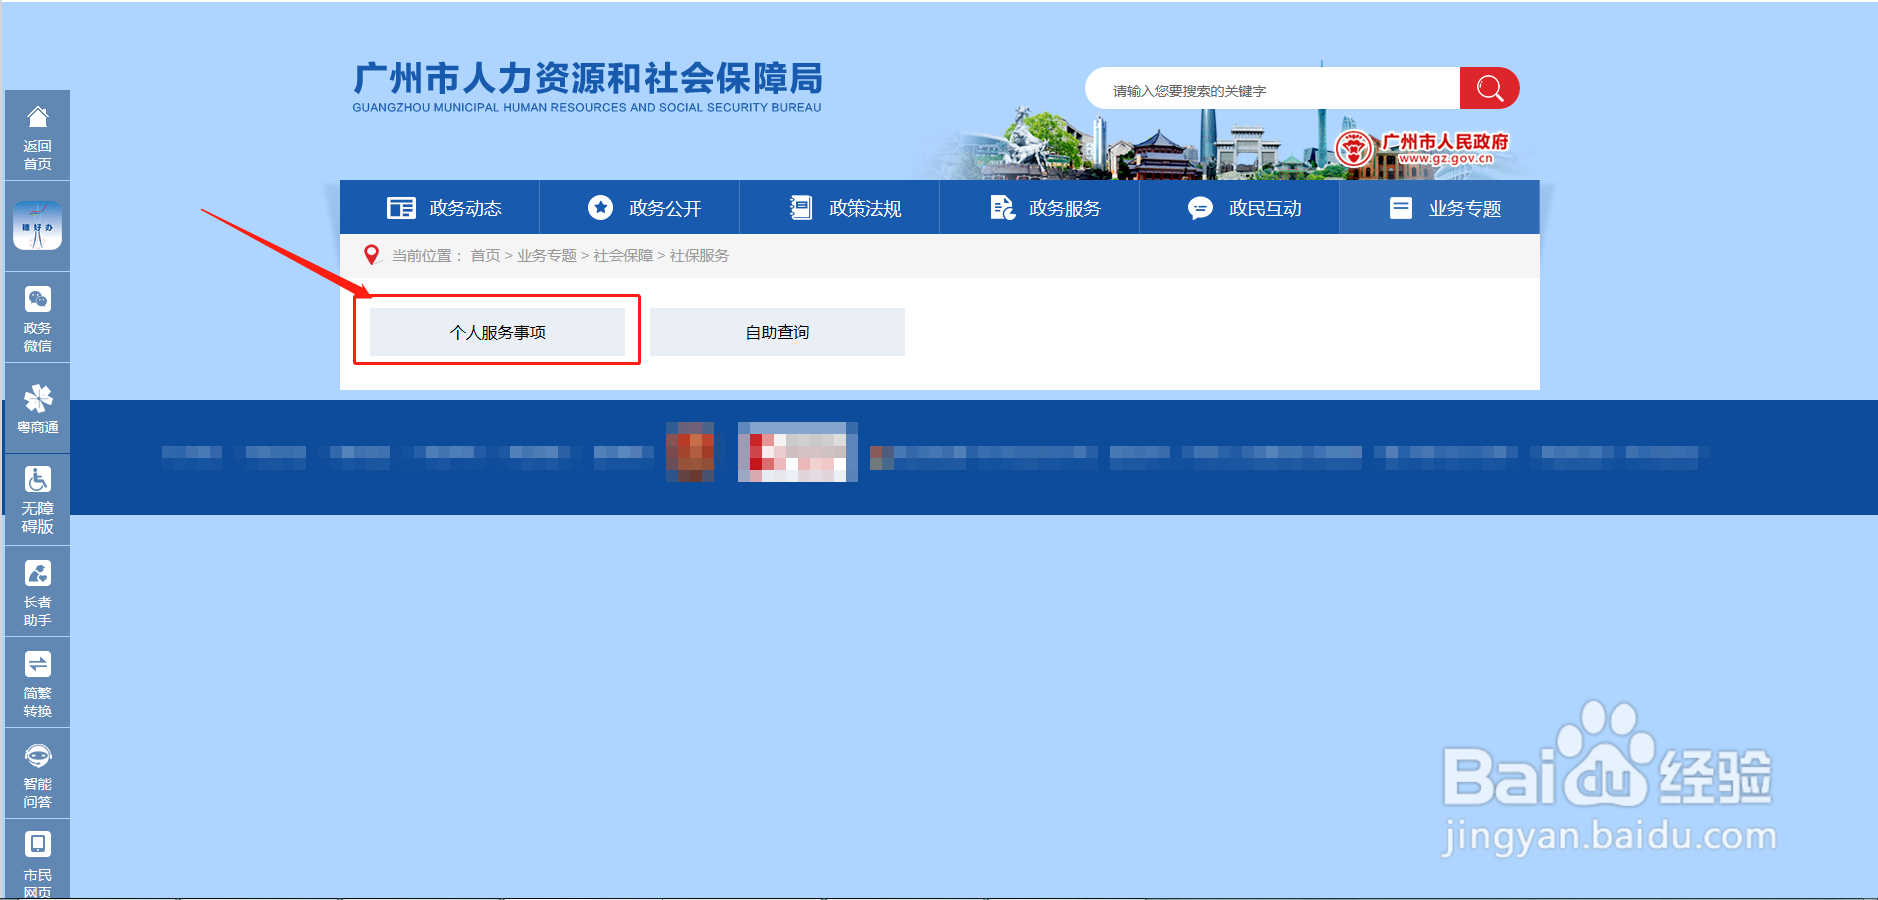Click the 返回首页 home icon in sidebar
The height and width of the screenshot is (900, 1878).
point(37,136)
